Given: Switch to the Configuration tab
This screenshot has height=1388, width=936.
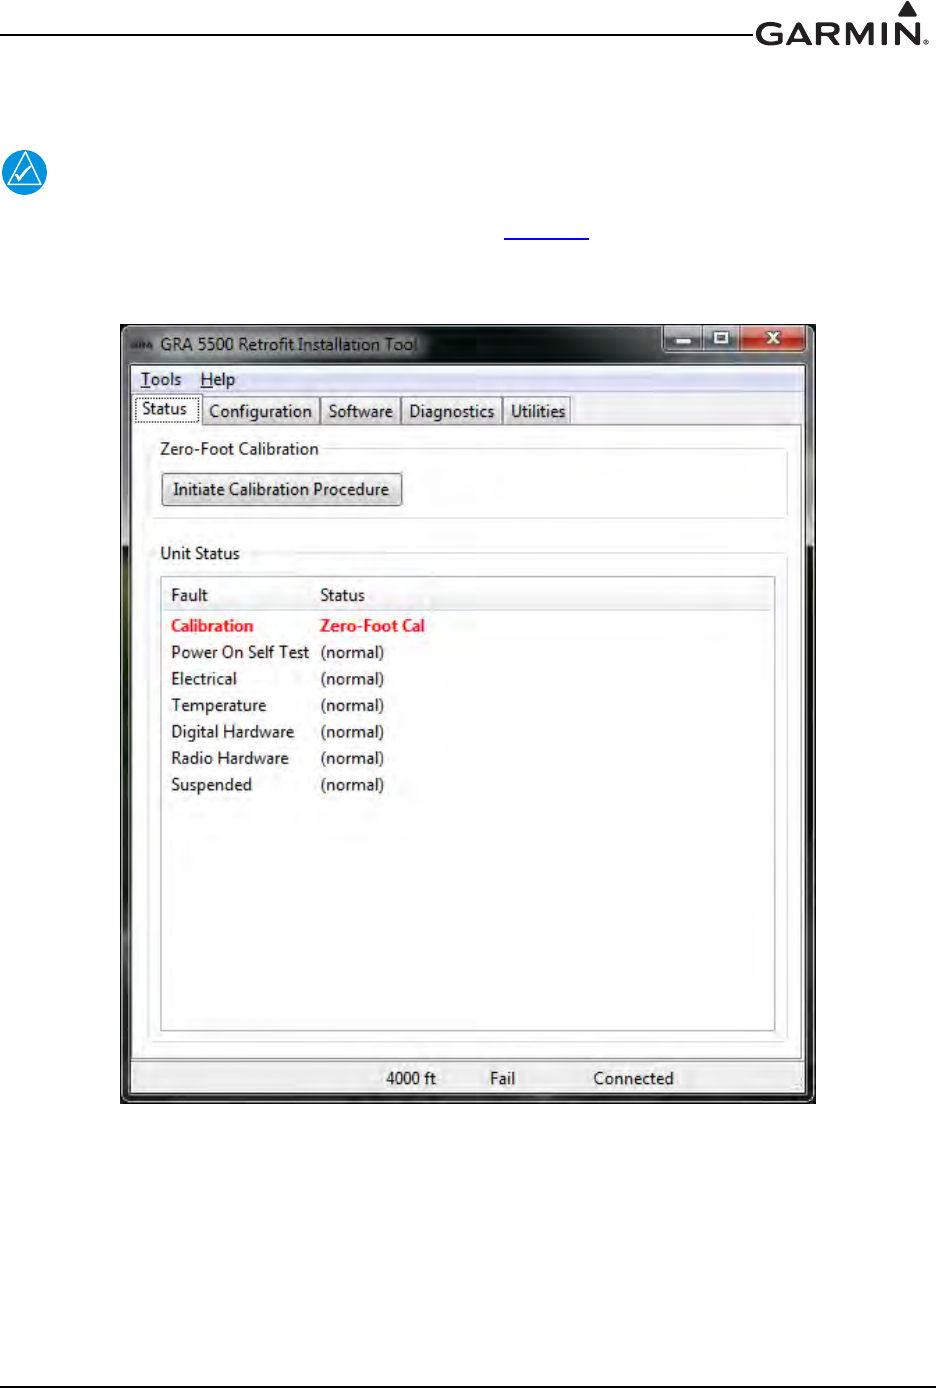Looking at the screenshot, I should click(x=260, y=411).
